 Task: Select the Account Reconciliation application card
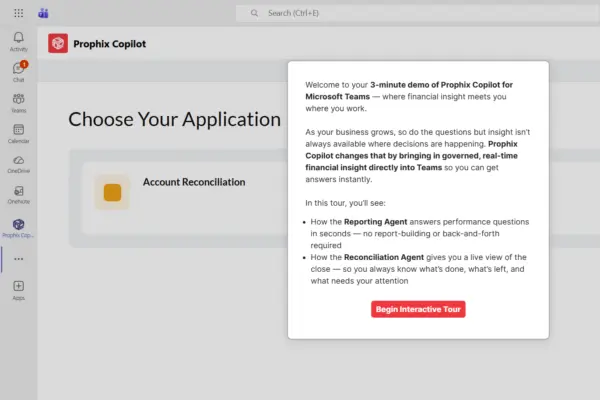184,198
